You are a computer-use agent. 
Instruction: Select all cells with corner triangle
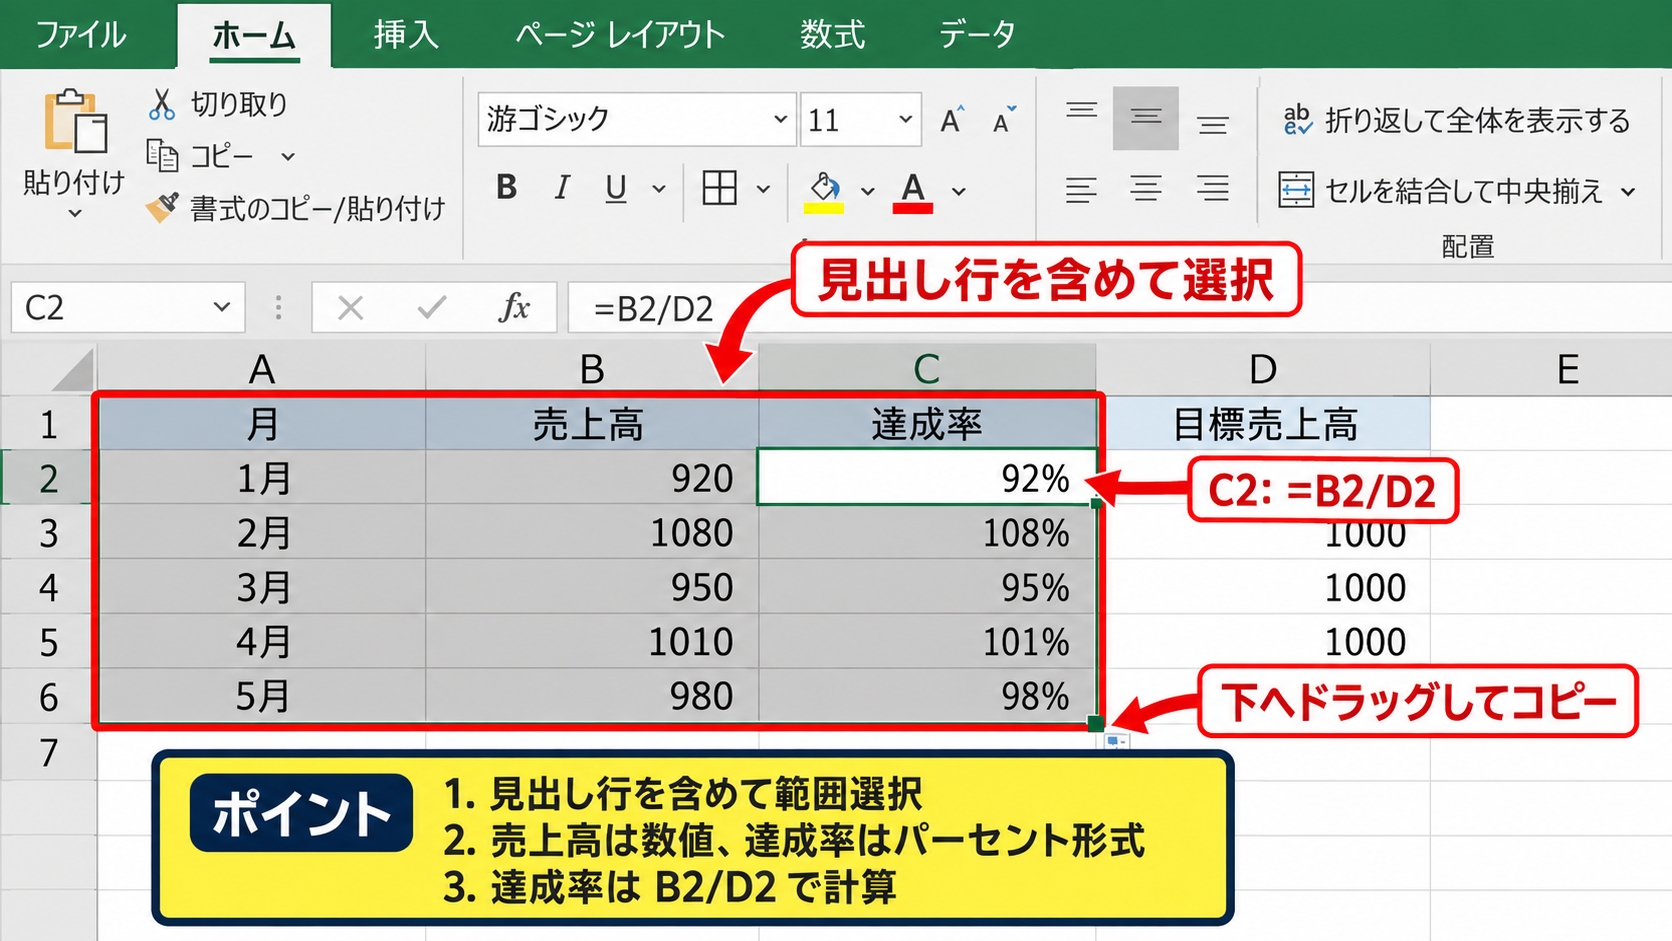pos(72,370)
